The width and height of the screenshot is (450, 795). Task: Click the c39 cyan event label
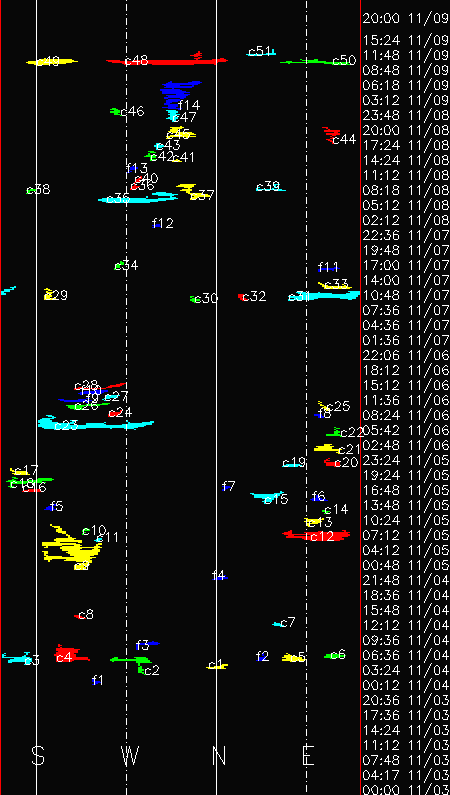coord(268,186)
